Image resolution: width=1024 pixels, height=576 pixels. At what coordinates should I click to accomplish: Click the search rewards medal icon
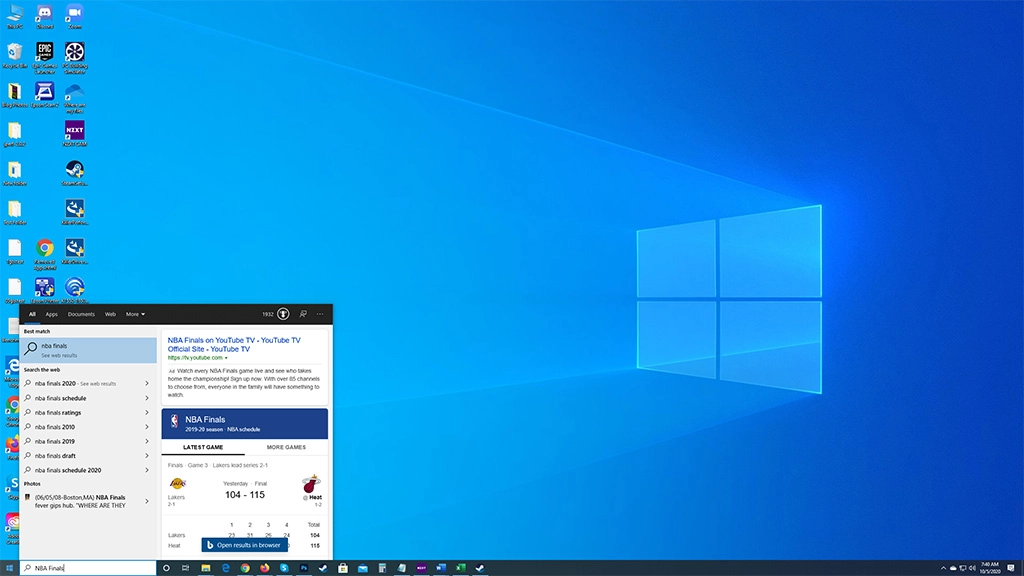(x=283, y=314)
